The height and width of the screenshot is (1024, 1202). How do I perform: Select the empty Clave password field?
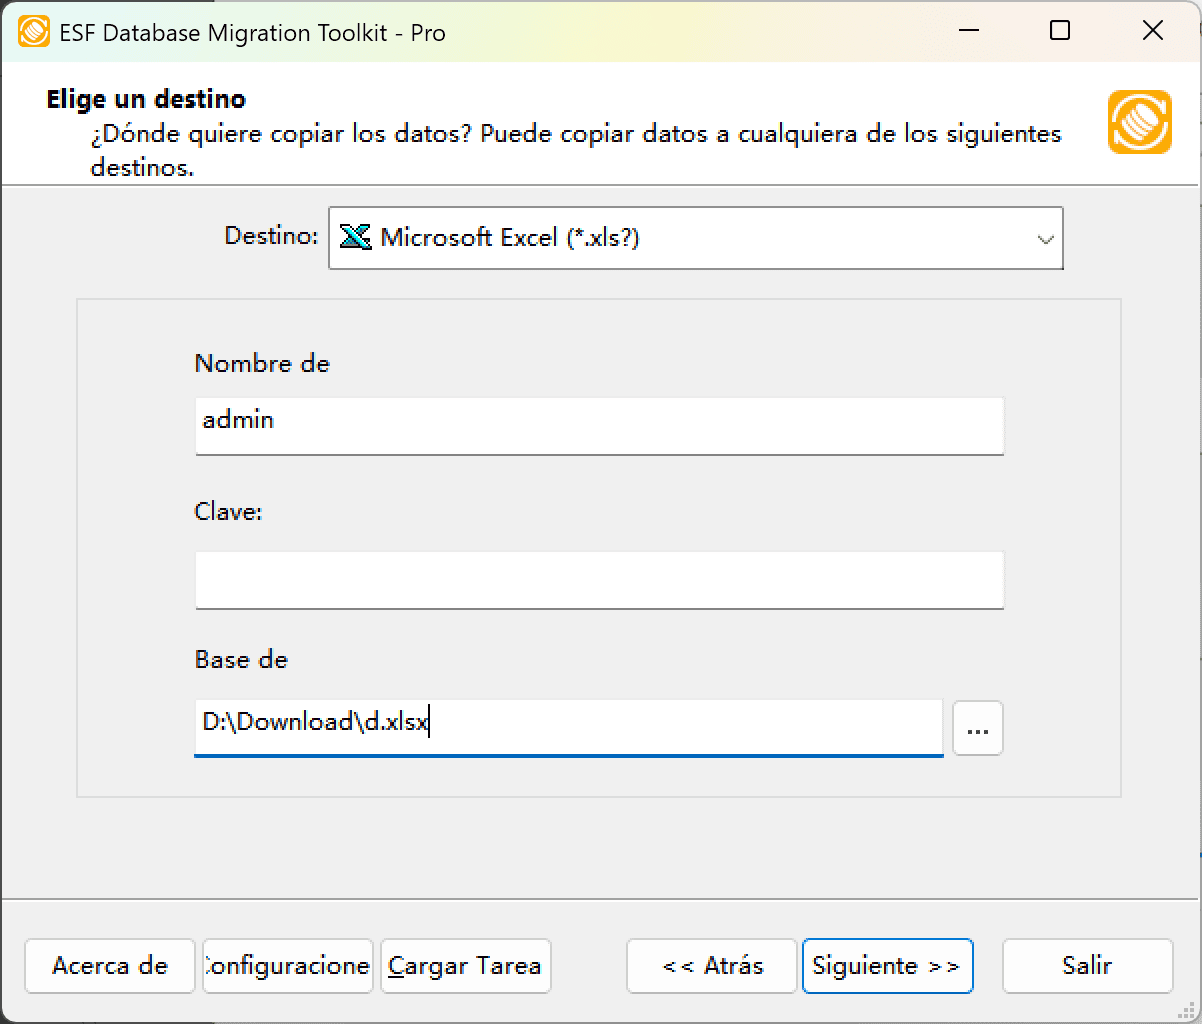click(x=598, y=580)
